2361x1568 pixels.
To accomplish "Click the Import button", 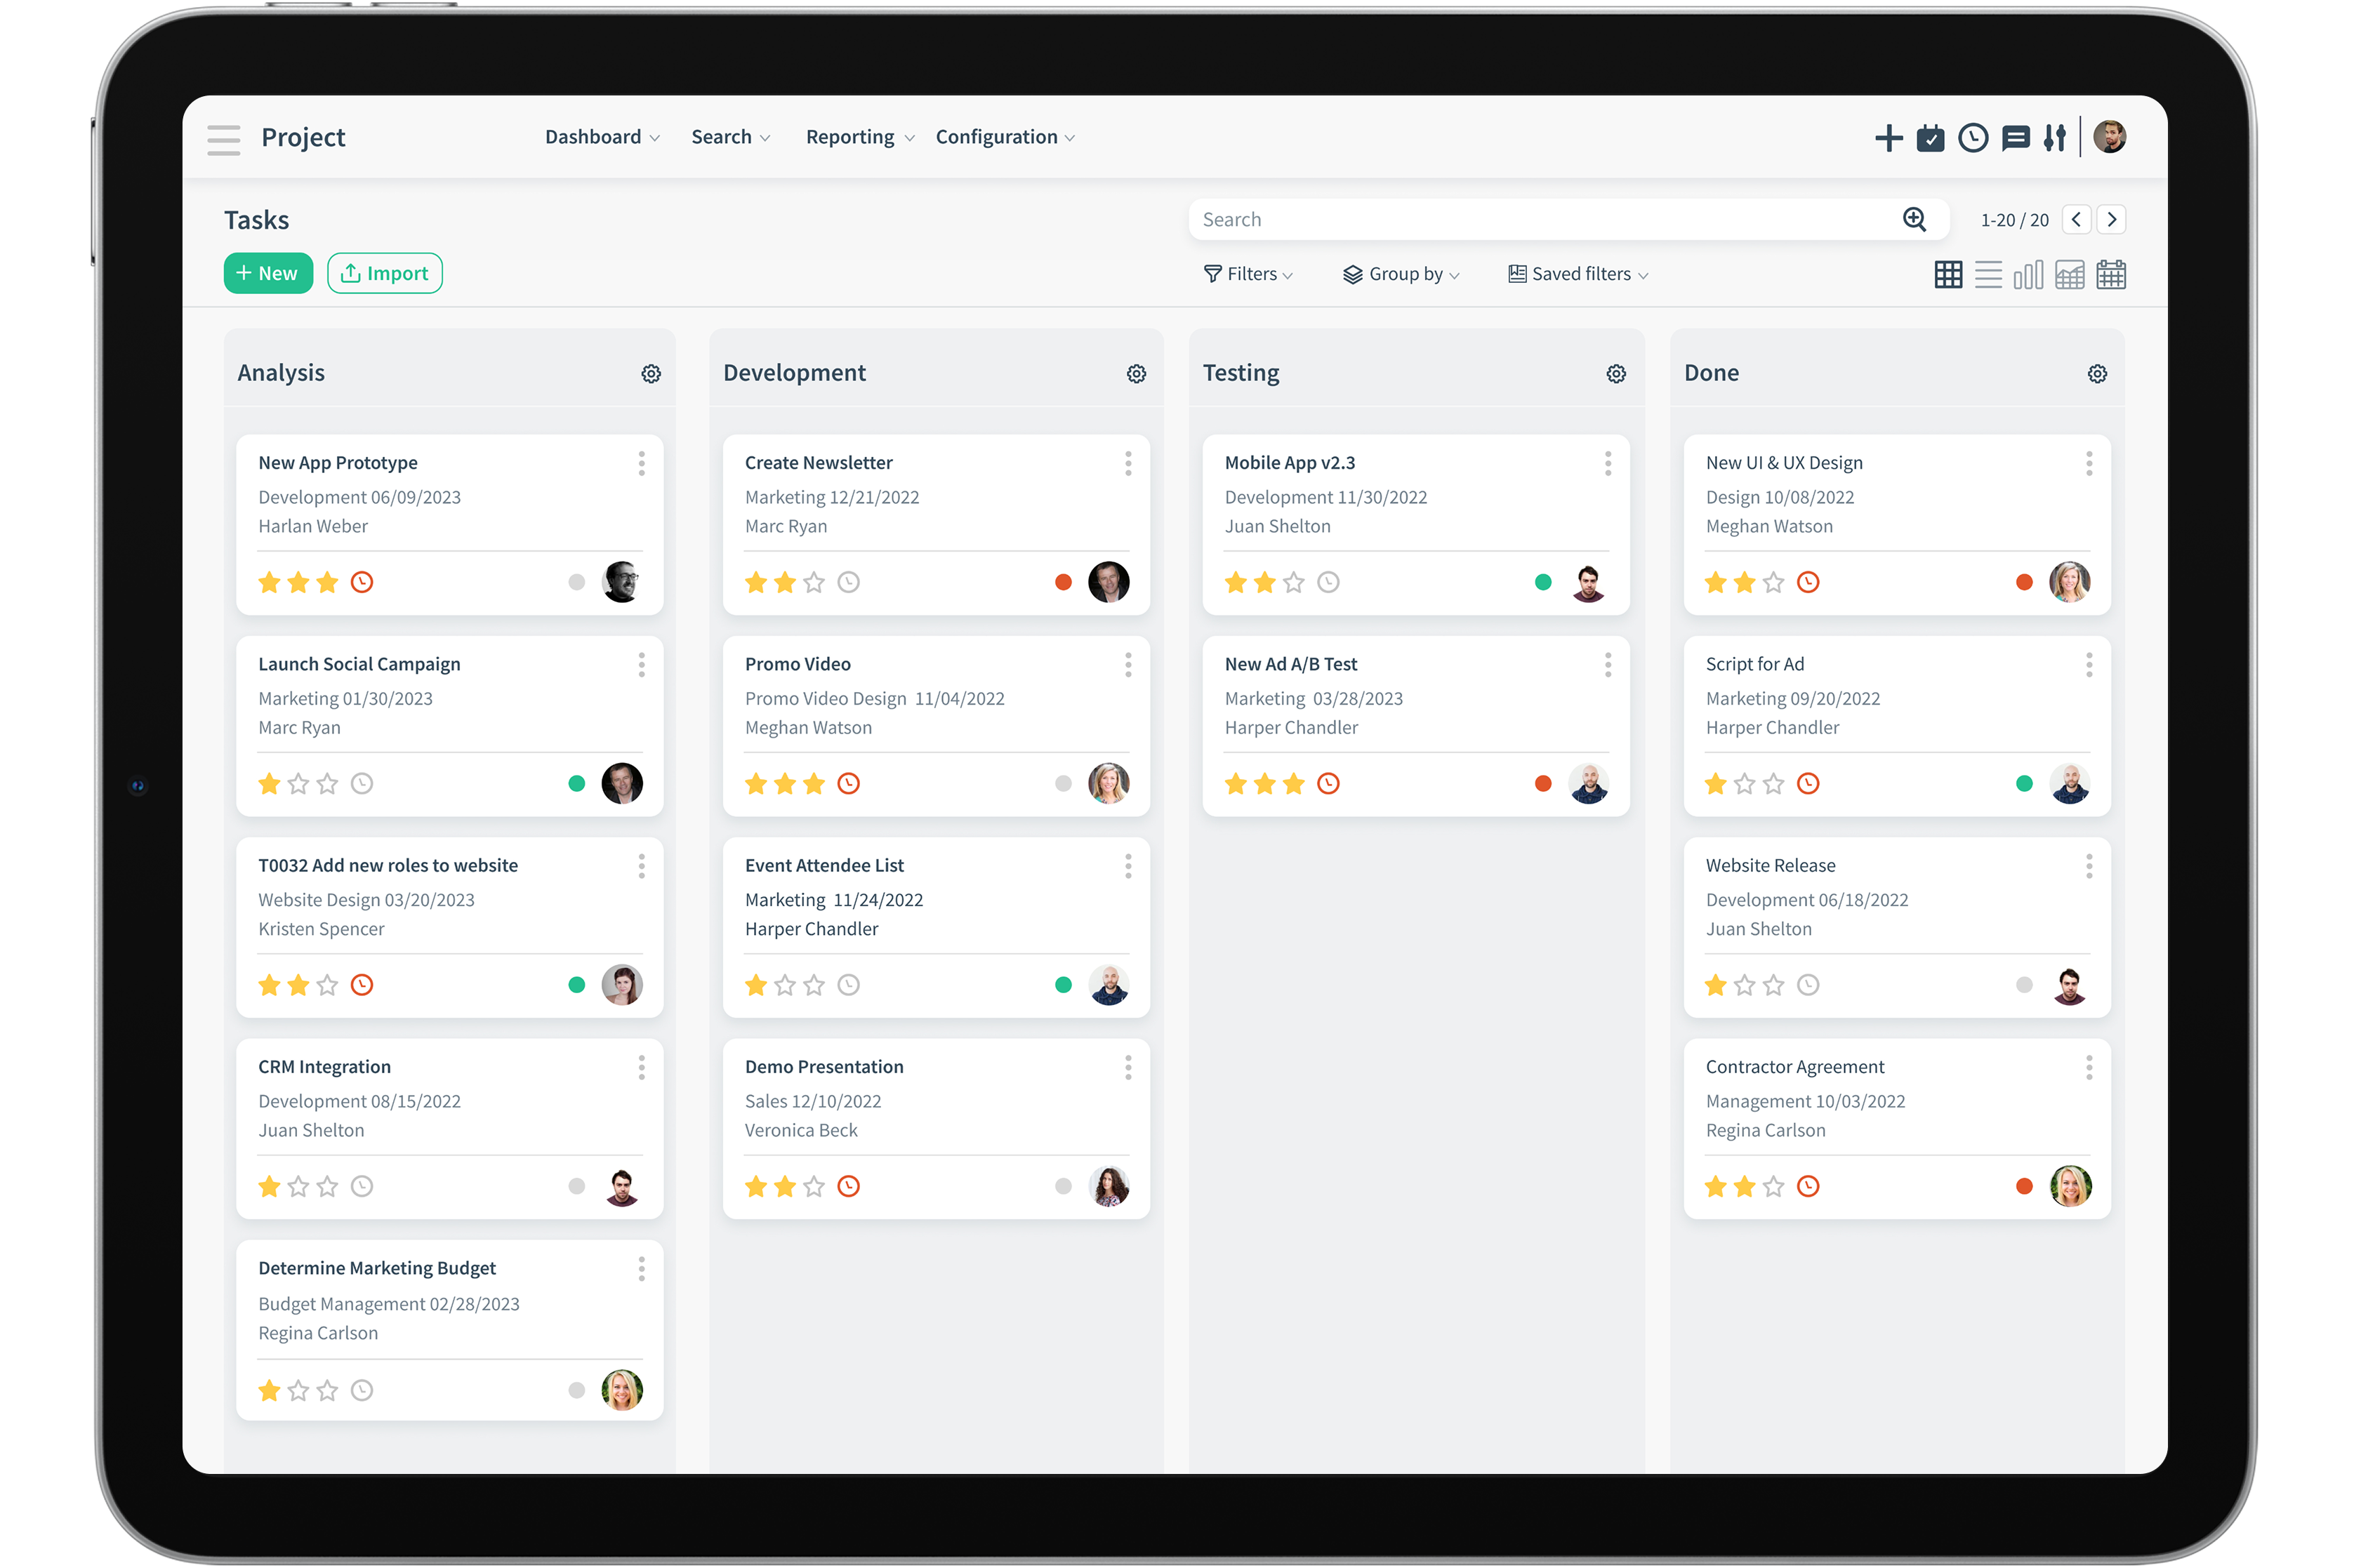I will tap(385, 272).
